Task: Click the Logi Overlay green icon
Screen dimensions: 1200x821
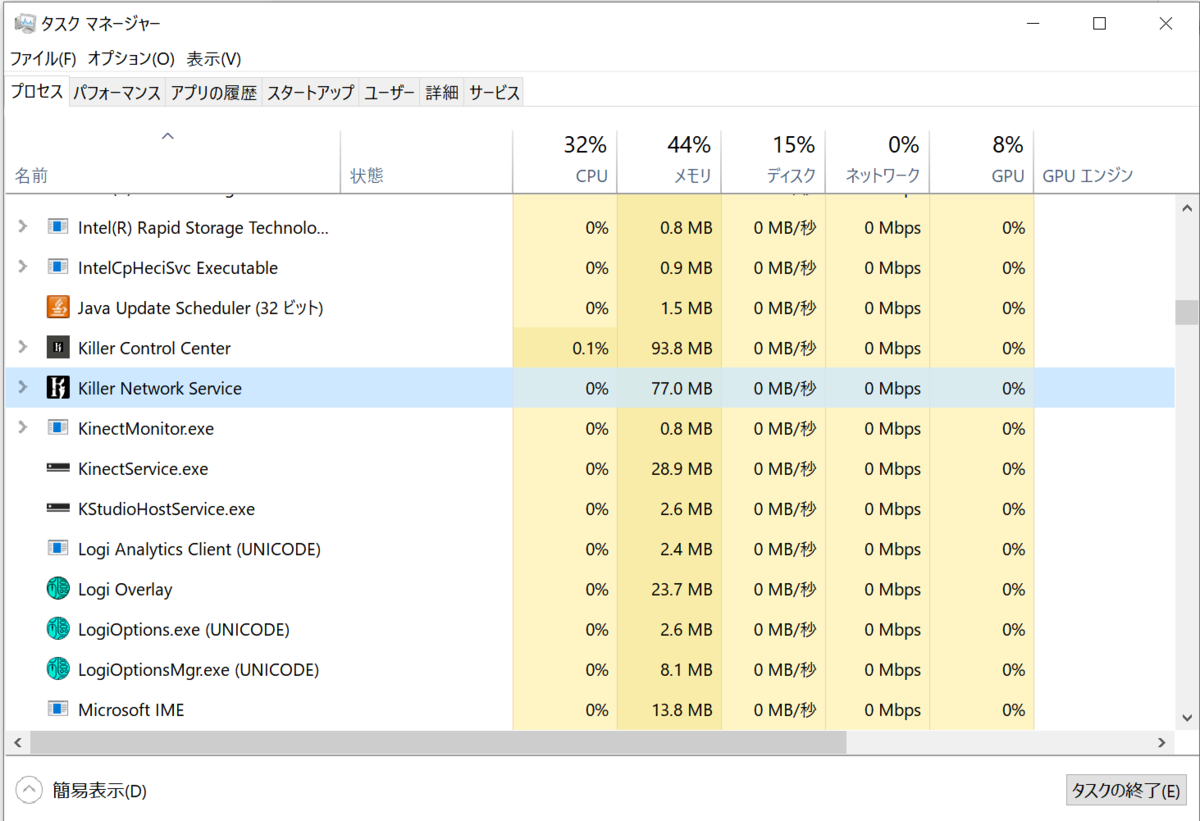Action: pyautogui.click(x=57, y=589)
